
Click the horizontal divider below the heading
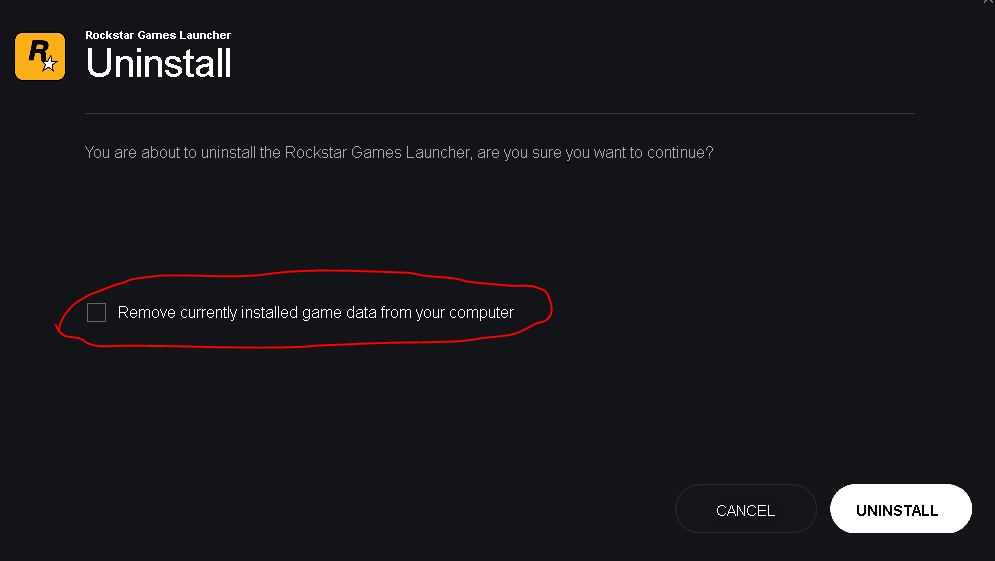500,113
